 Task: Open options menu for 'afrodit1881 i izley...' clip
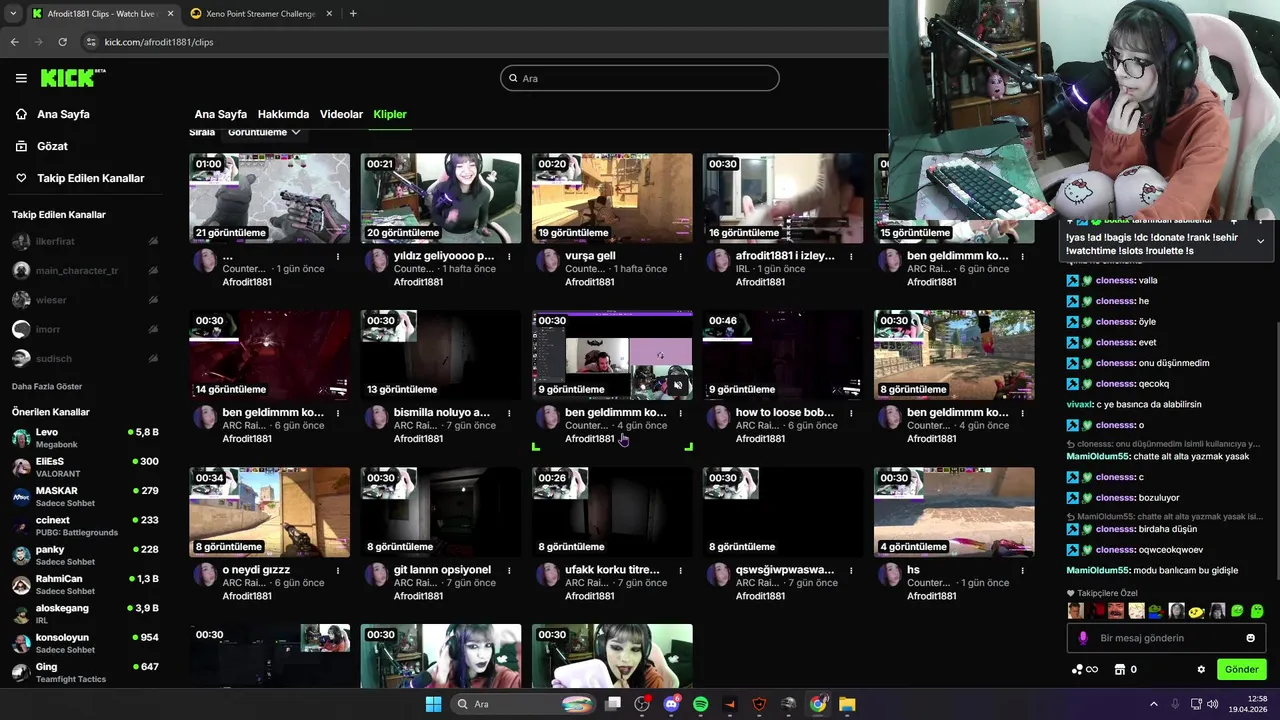[851, 257]
